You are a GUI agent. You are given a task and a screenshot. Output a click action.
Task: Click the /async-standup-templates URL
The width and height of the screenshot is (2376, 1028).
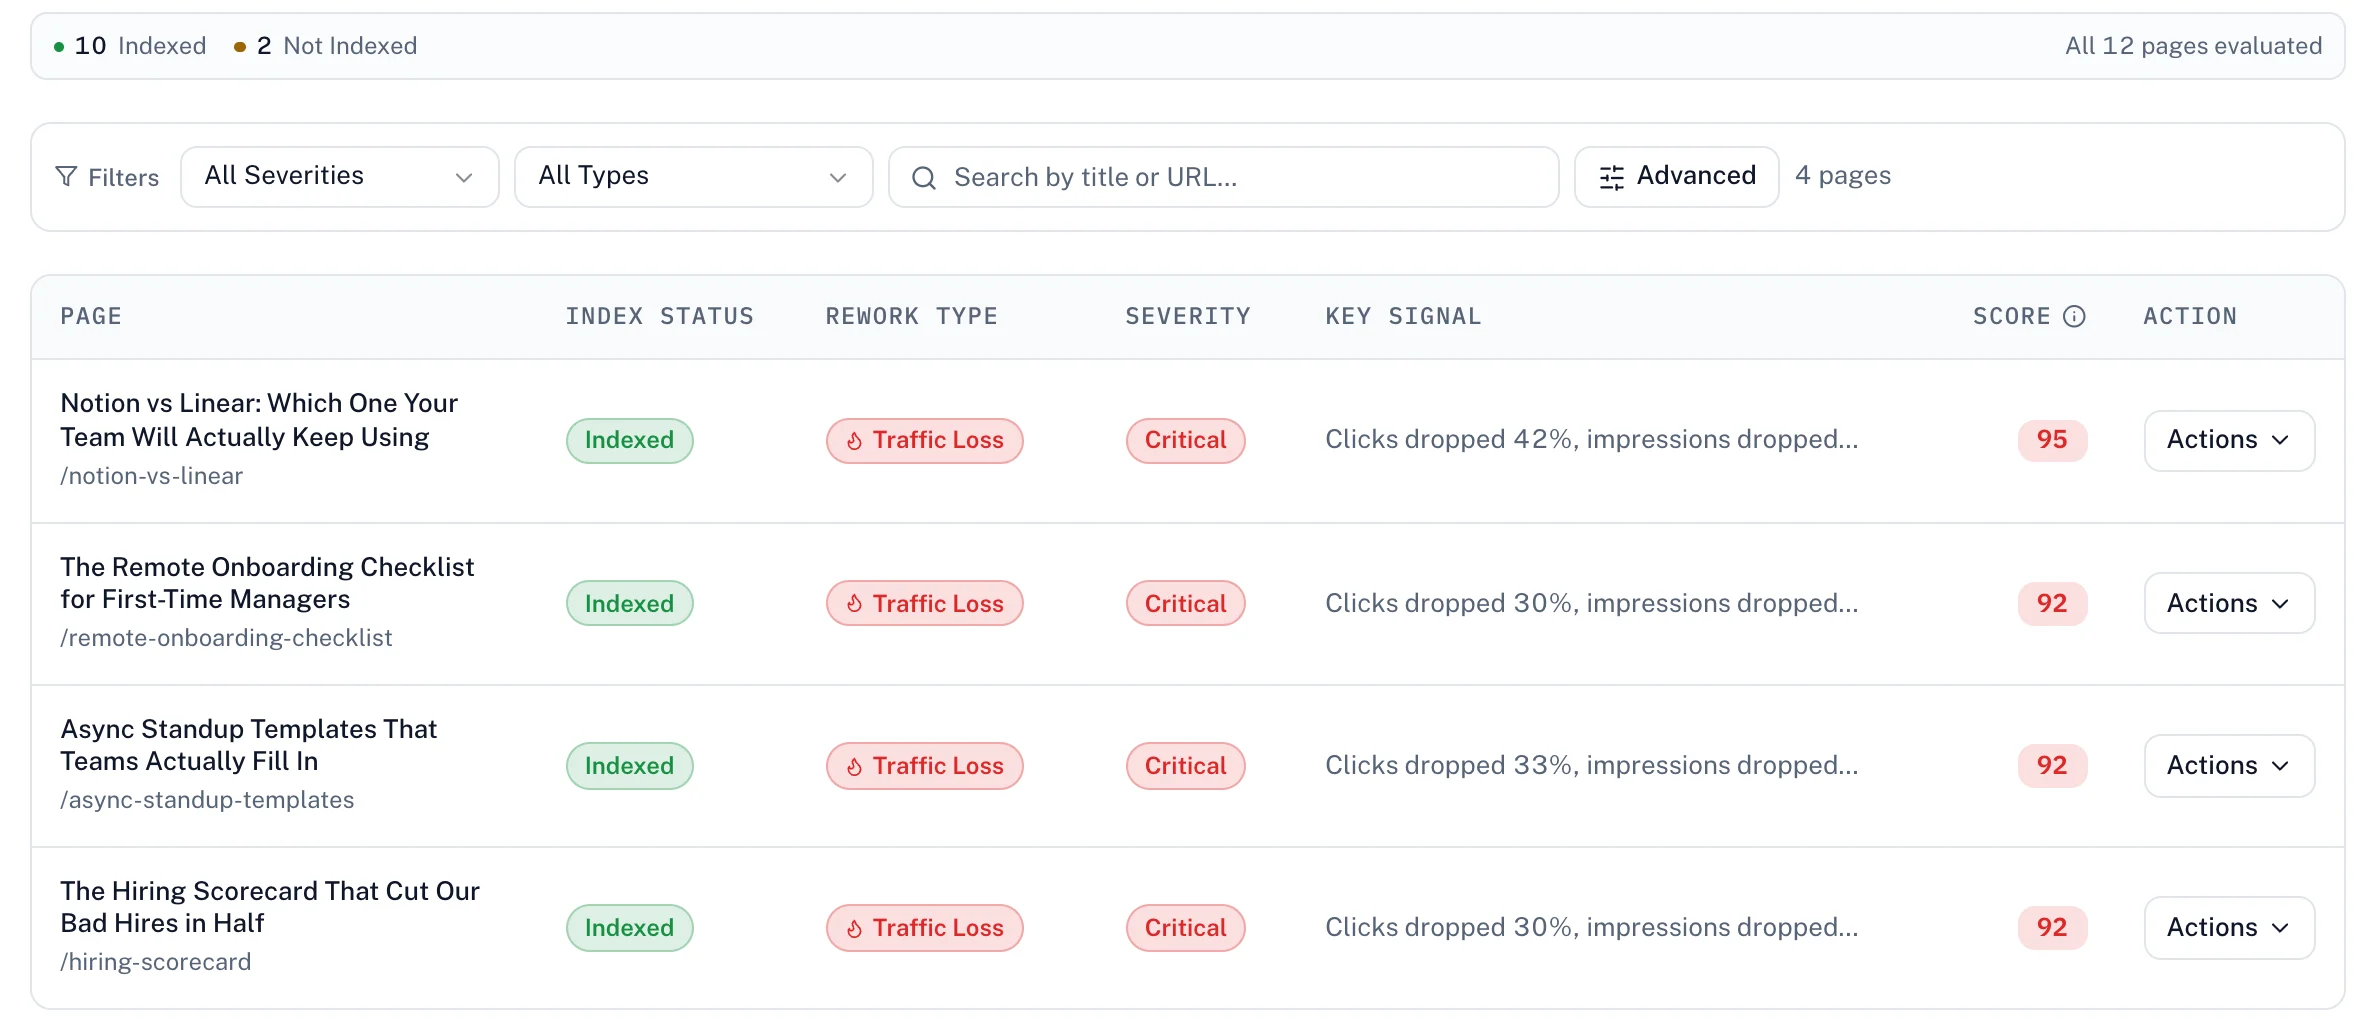207,800
